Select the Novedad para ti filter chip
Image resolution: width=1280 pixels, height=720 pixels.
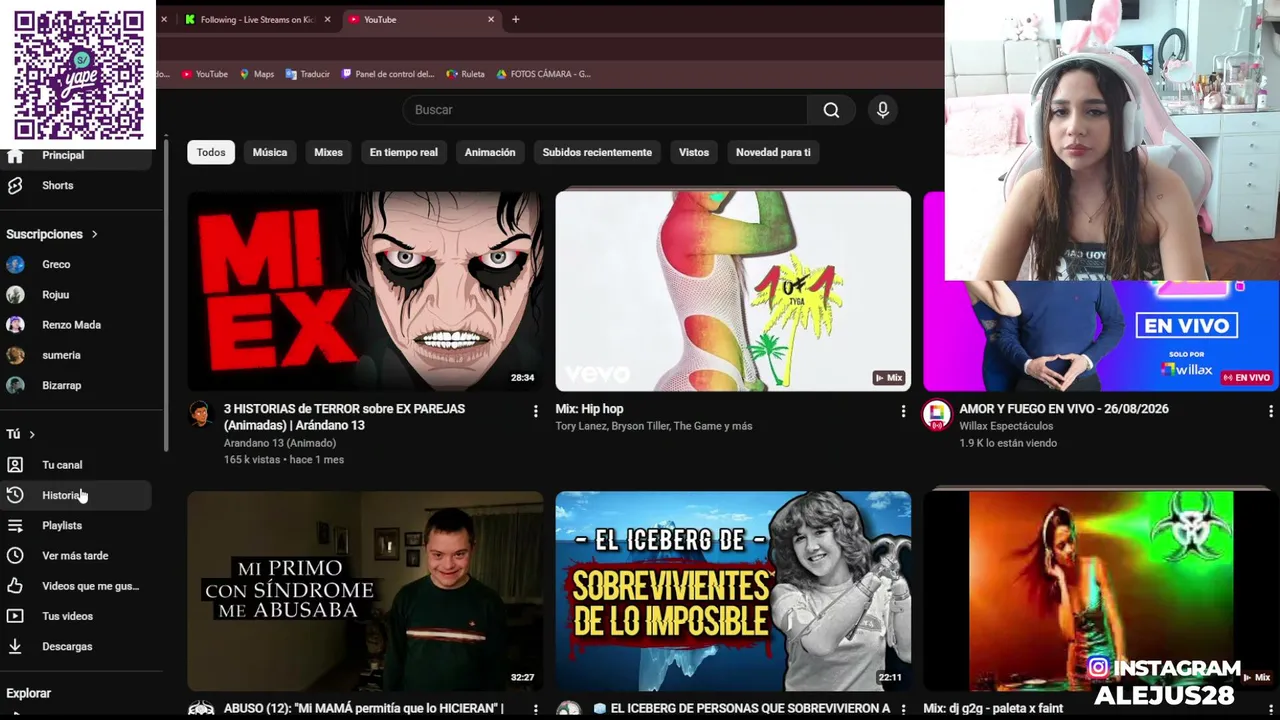click(x=773, y=152)
